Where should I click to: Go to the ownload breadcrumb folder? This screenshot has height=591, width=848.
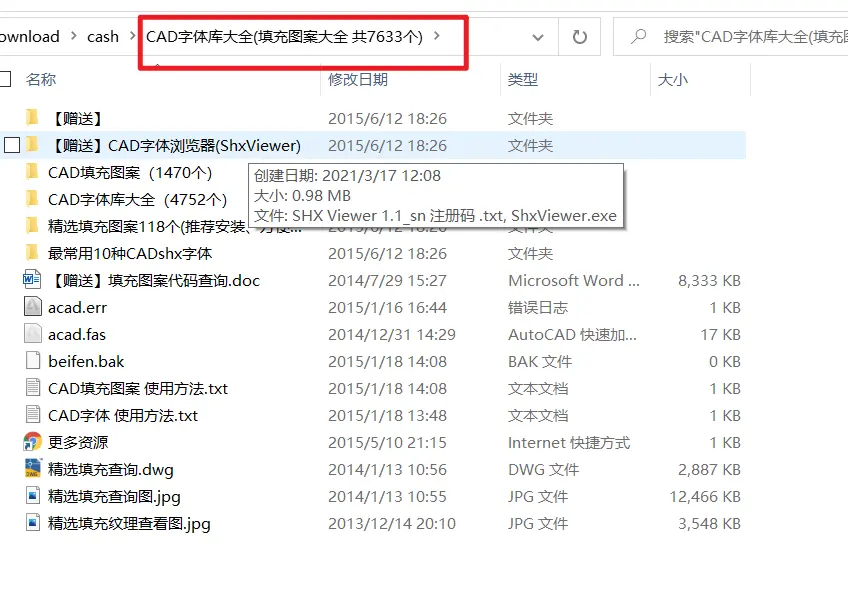point(30,36)
